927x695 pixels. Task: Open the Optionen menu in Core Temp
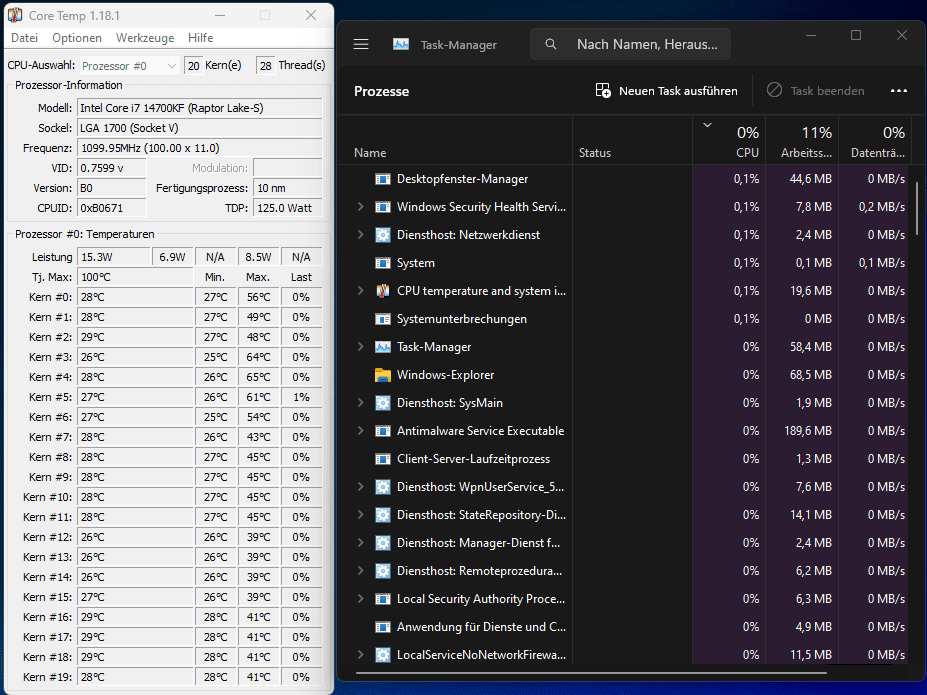tap(77, 38)
